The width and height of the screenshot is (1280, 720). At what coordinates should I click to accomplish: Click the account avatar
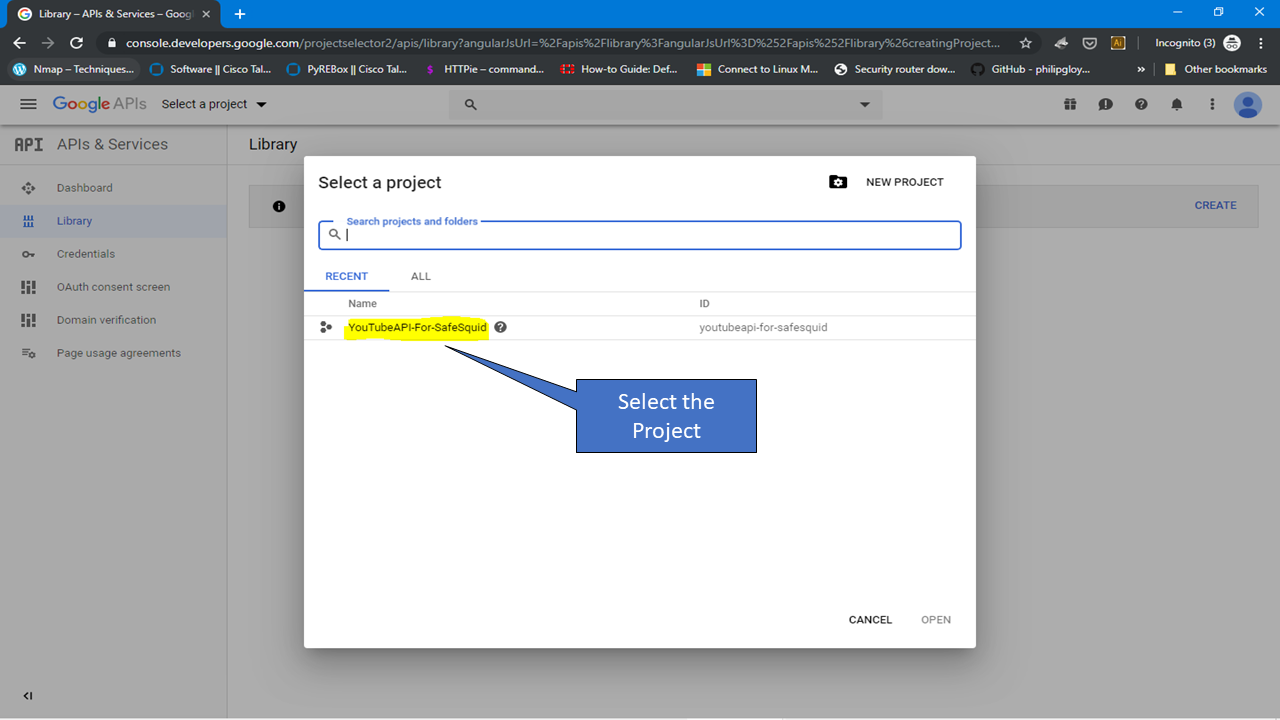pyautogui.click(x=1248, y=105)
